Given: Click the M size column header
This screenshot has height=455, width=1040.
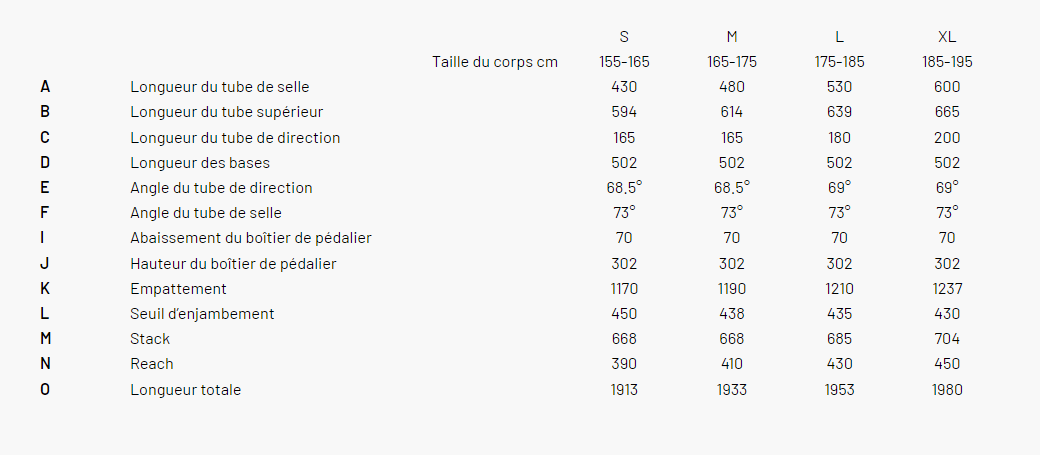Looking at the screenshot, I should coord(732,37).
